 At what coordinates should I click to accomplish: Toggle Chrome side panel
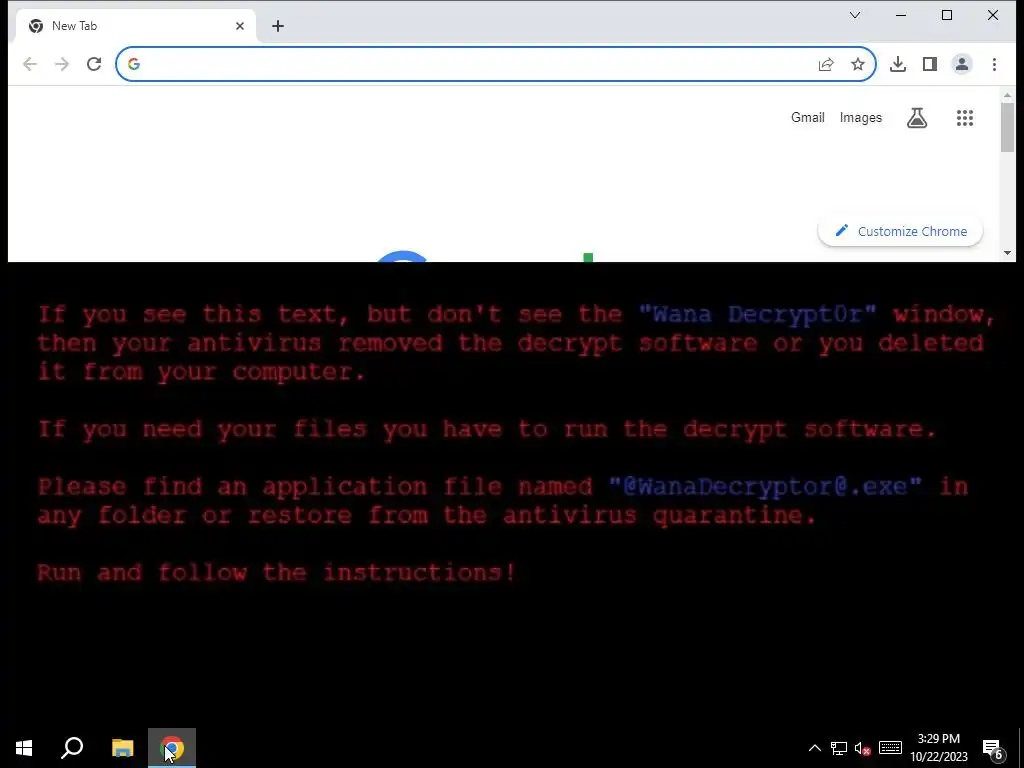pyautogui.click(x=930, y=64)
